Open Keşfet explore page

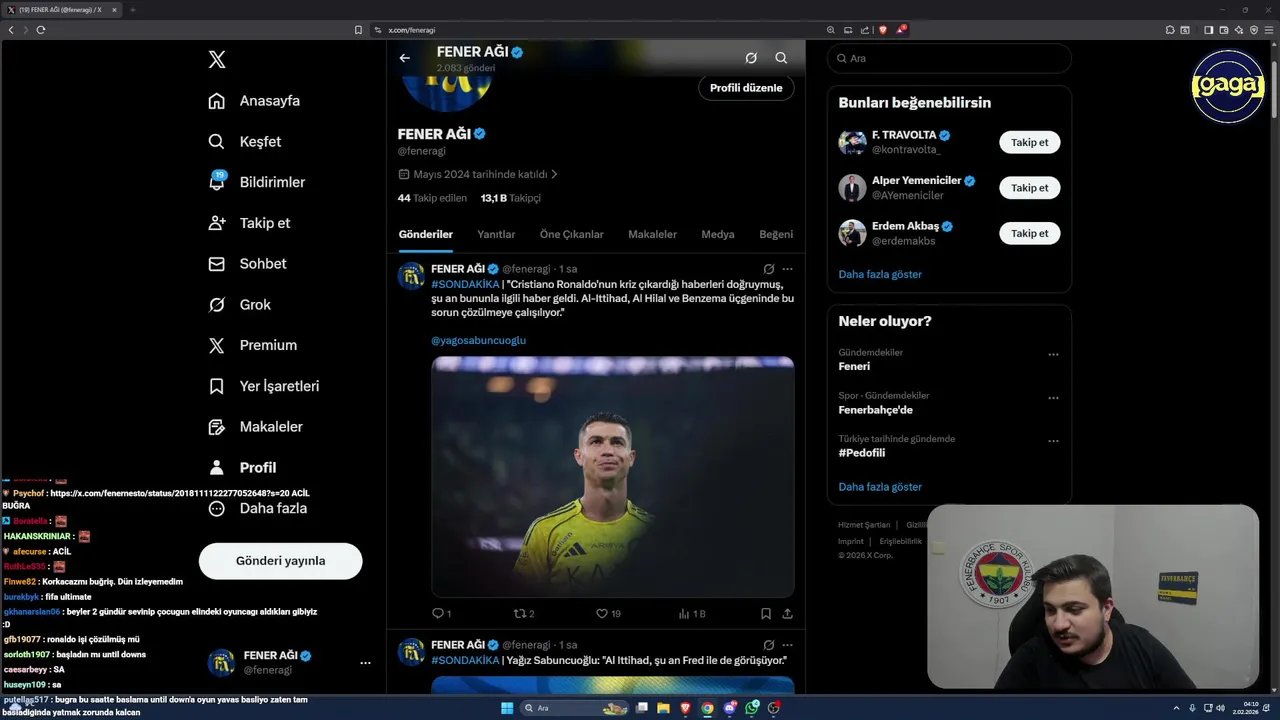coord(244,142)
